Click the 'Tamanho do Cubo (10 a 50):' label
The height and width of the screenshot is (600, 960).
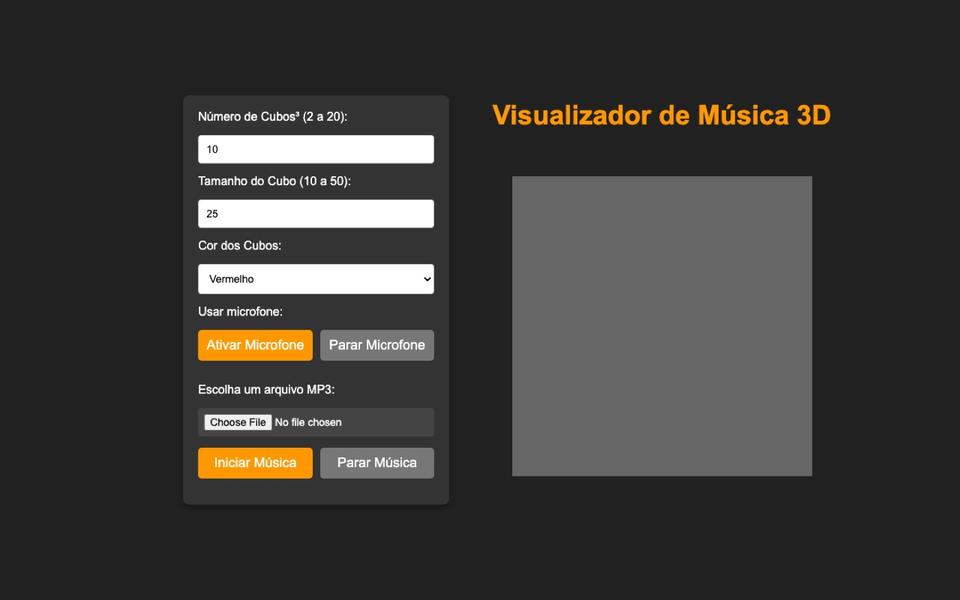274,181
